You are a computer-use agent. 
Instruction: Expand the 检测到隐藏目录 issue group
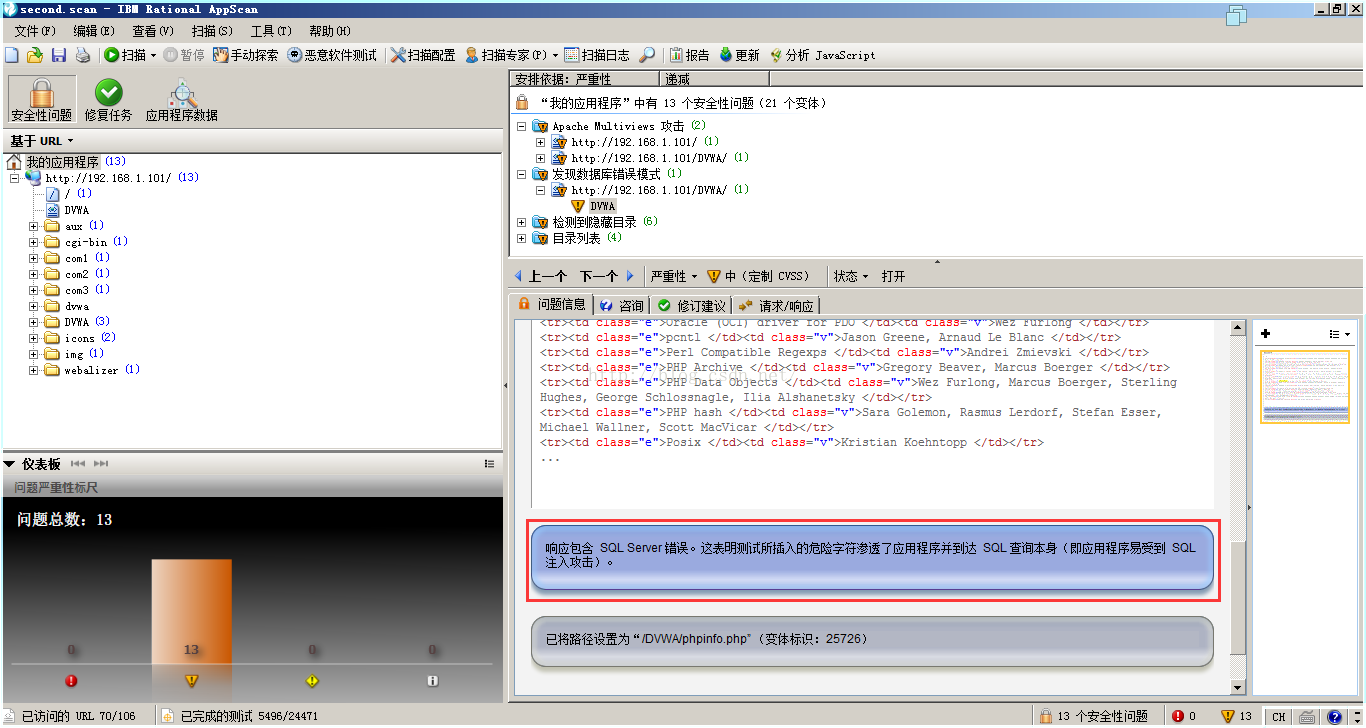(x=521, y=222)
